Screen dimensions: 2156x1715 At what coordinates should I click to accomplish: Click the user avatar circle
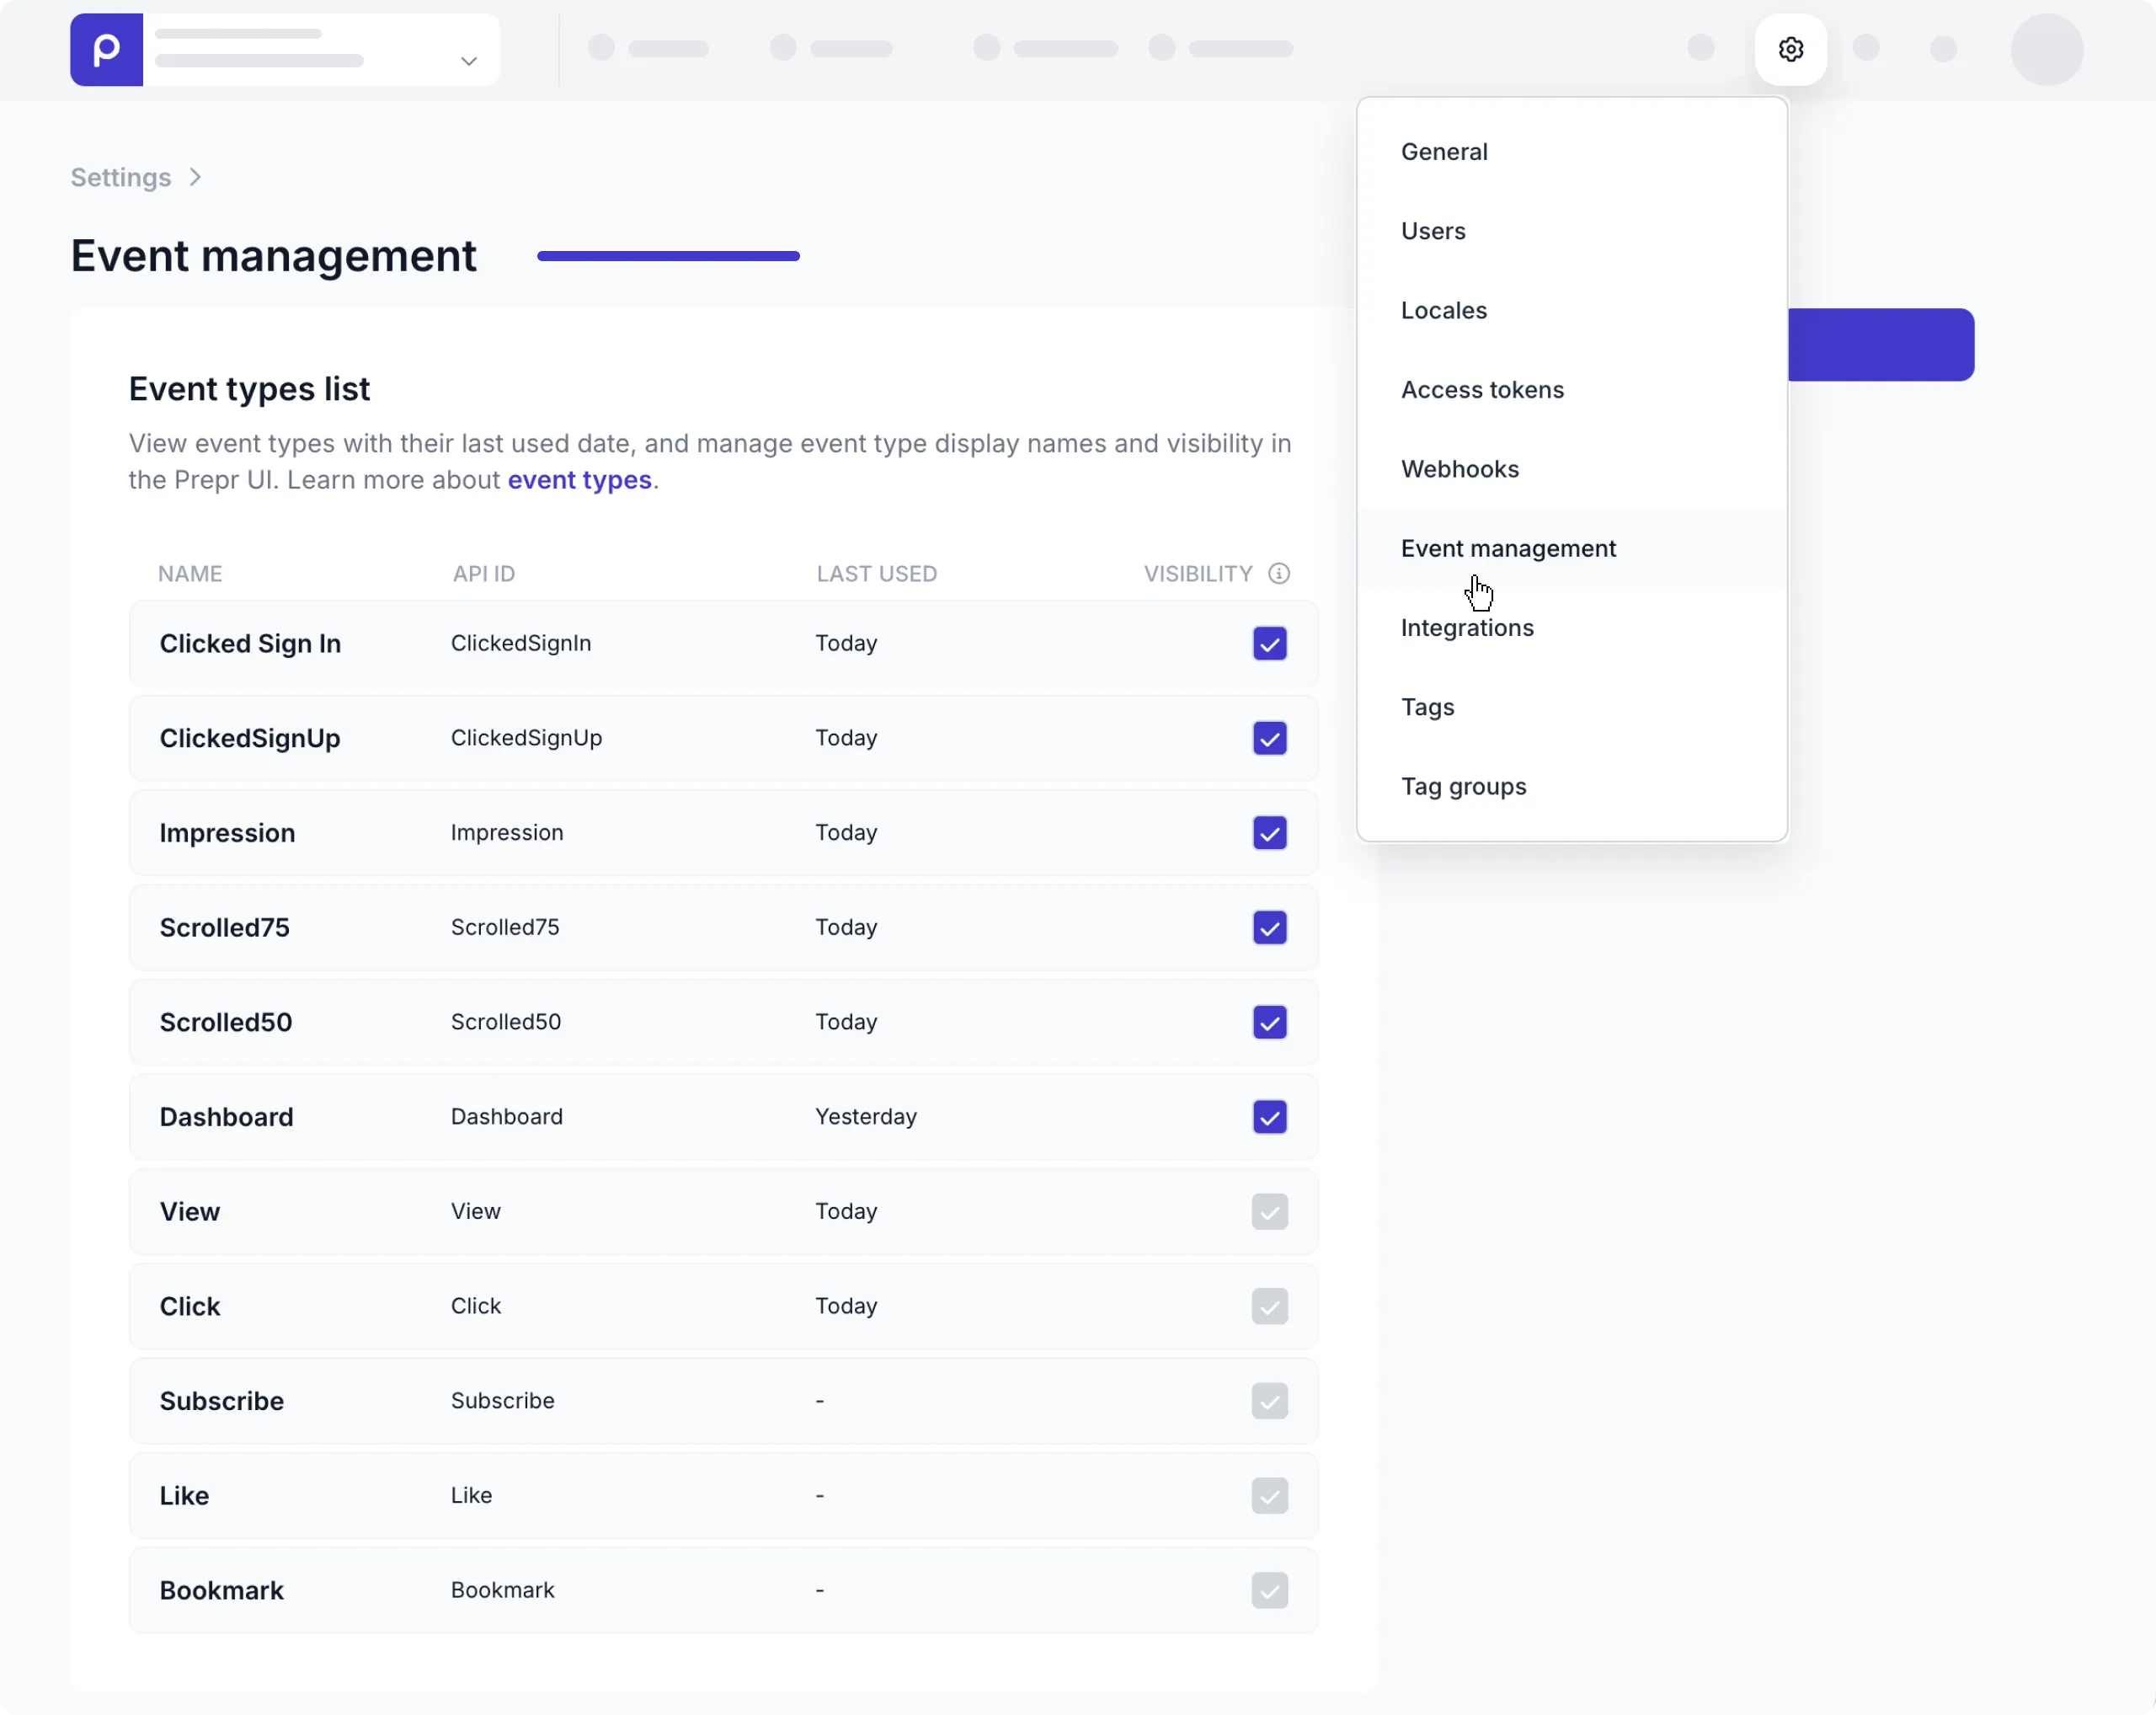coord(2046,49)
